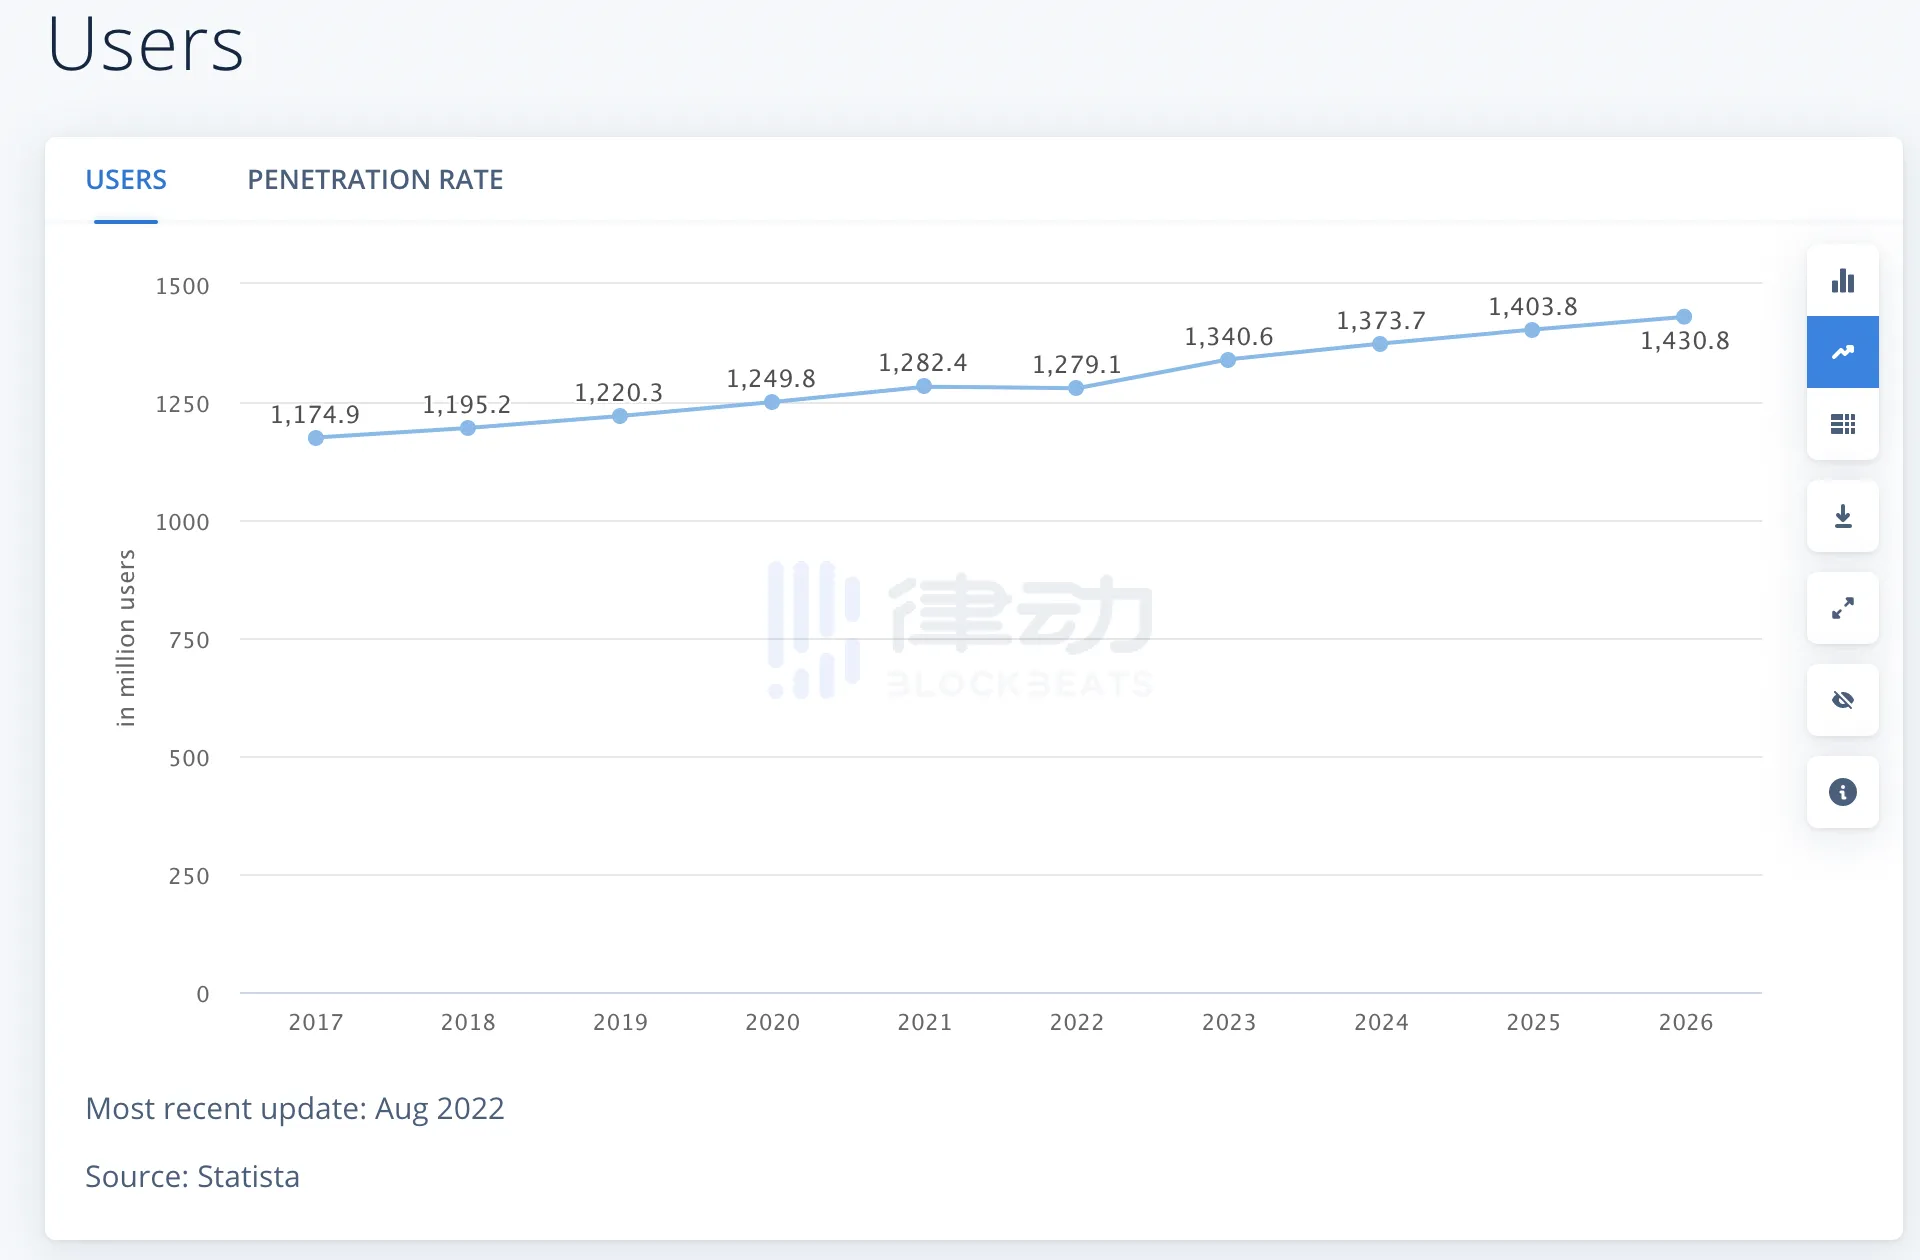1920x1260 pixels.
Task: Click the 2023 x-axis label
Action: point(1229,1022)
